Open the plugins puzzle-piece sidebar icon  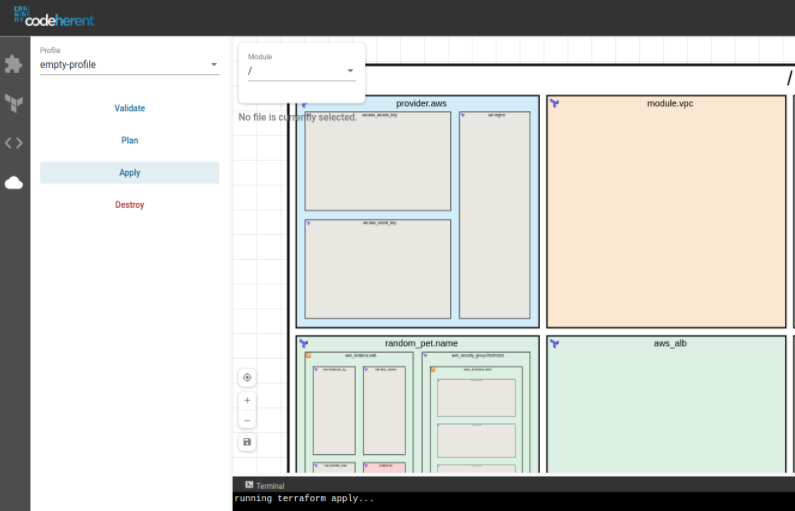click(x=14, y=64)
